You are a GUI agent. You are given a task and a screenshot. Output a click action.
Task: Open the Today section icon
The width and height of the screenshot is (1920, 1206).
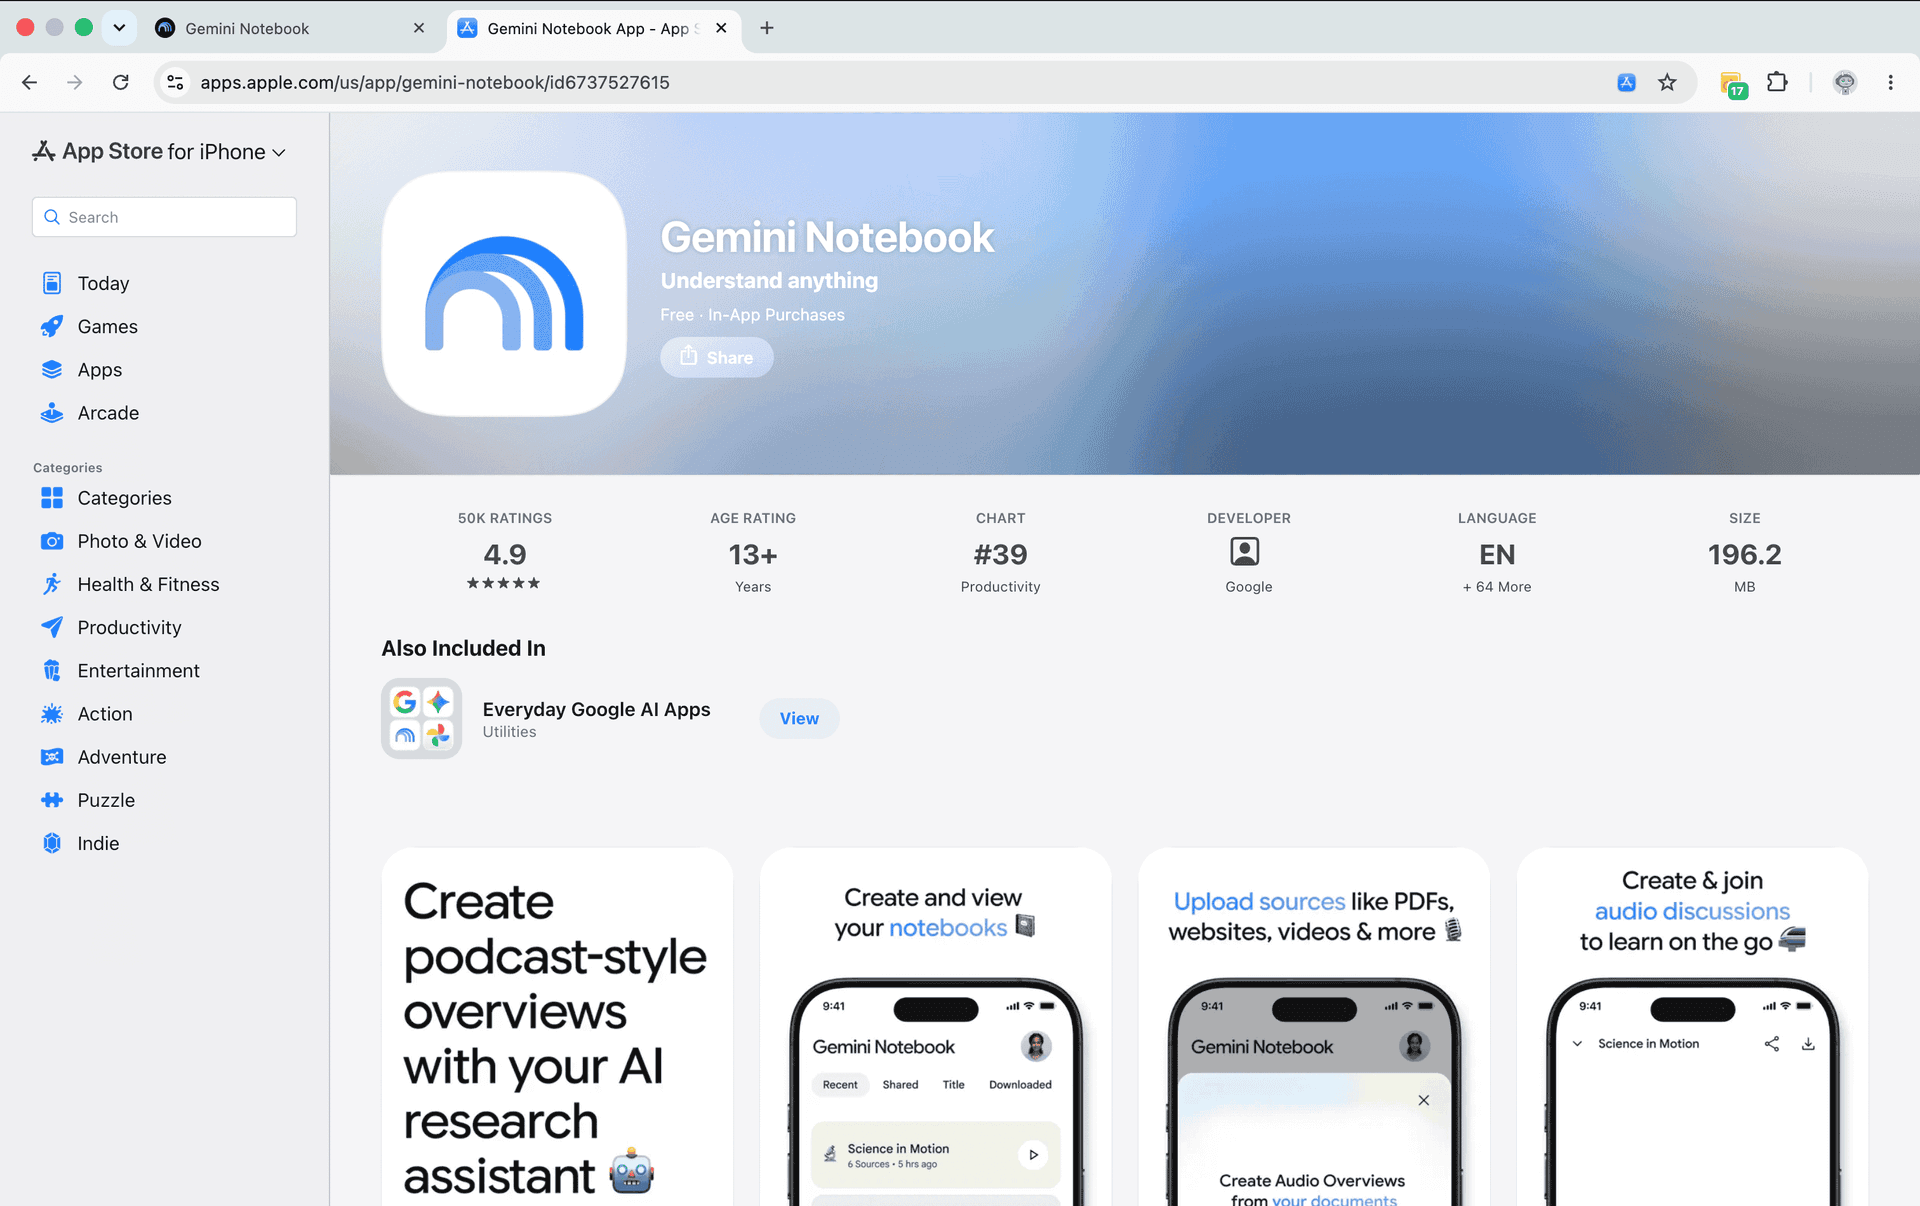(x=52, y=283)
